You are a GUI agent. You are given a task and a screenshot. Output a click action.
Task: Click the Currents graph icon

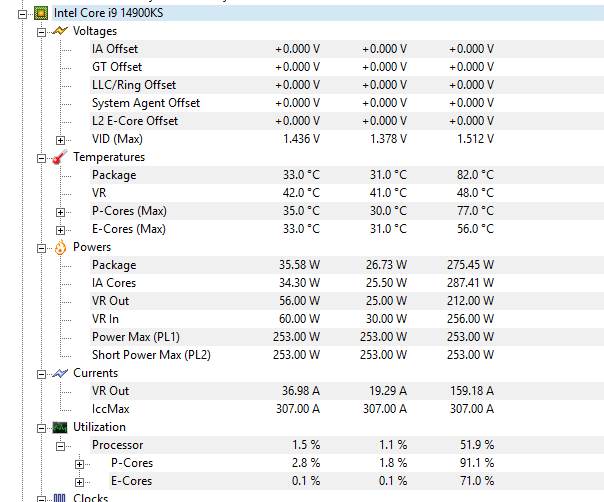pos(60,373)
